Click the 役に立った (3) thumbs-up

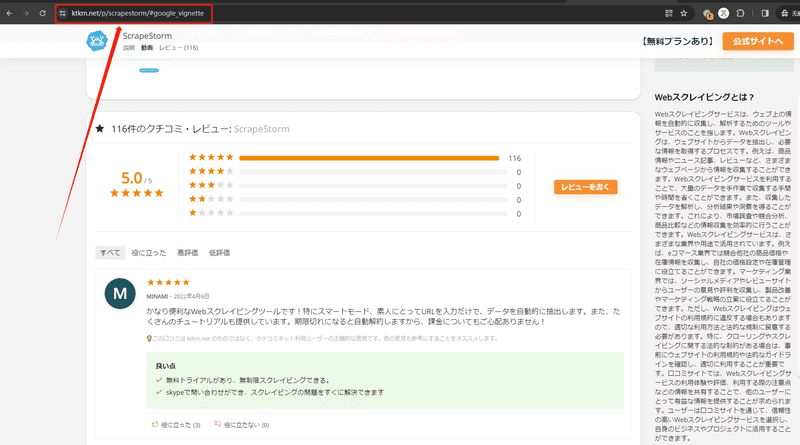coord(176,425)
